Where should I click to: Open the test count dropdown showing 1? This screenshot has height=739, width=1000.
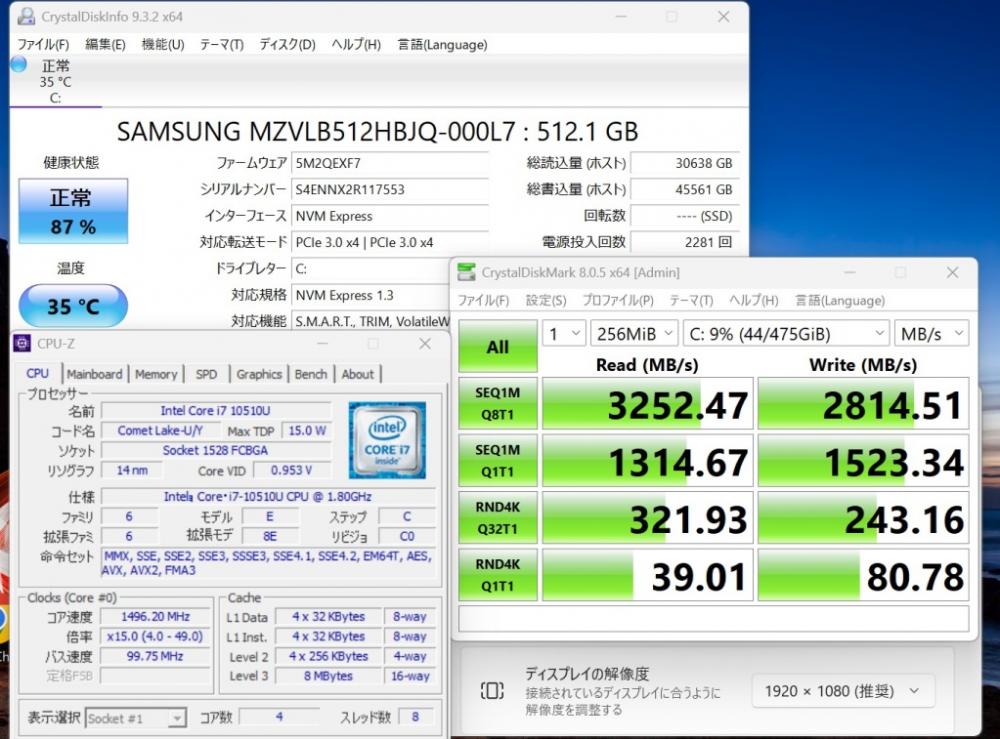pos(564,333)
